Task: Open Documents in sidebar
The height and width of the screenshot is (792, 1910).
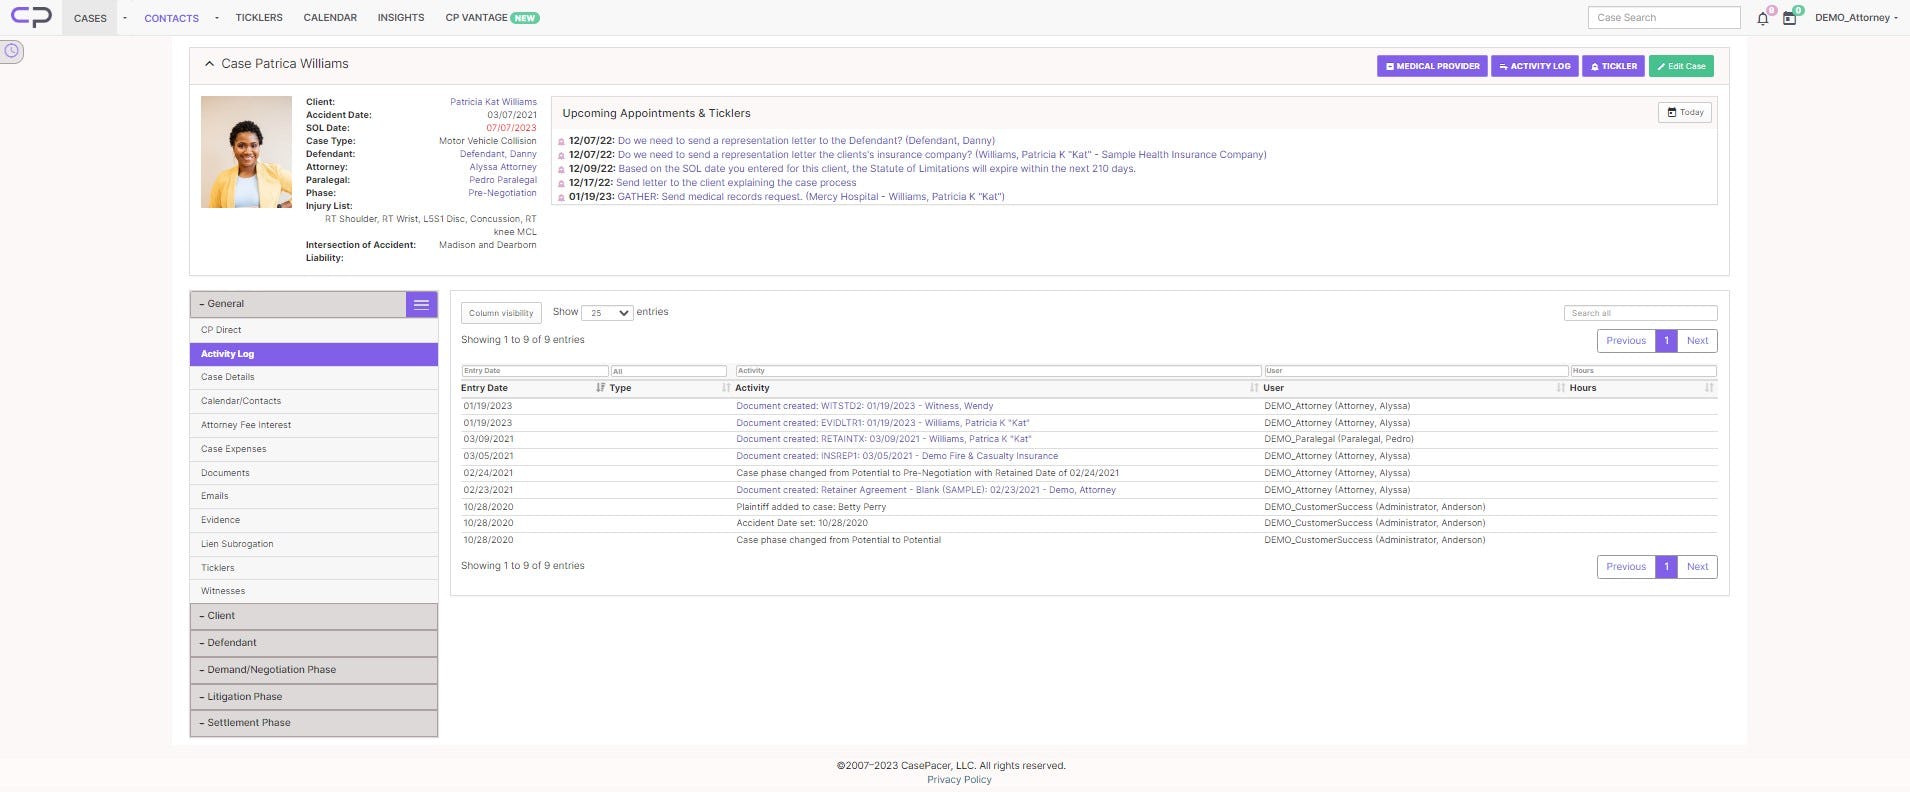Action: pos(314,473)
